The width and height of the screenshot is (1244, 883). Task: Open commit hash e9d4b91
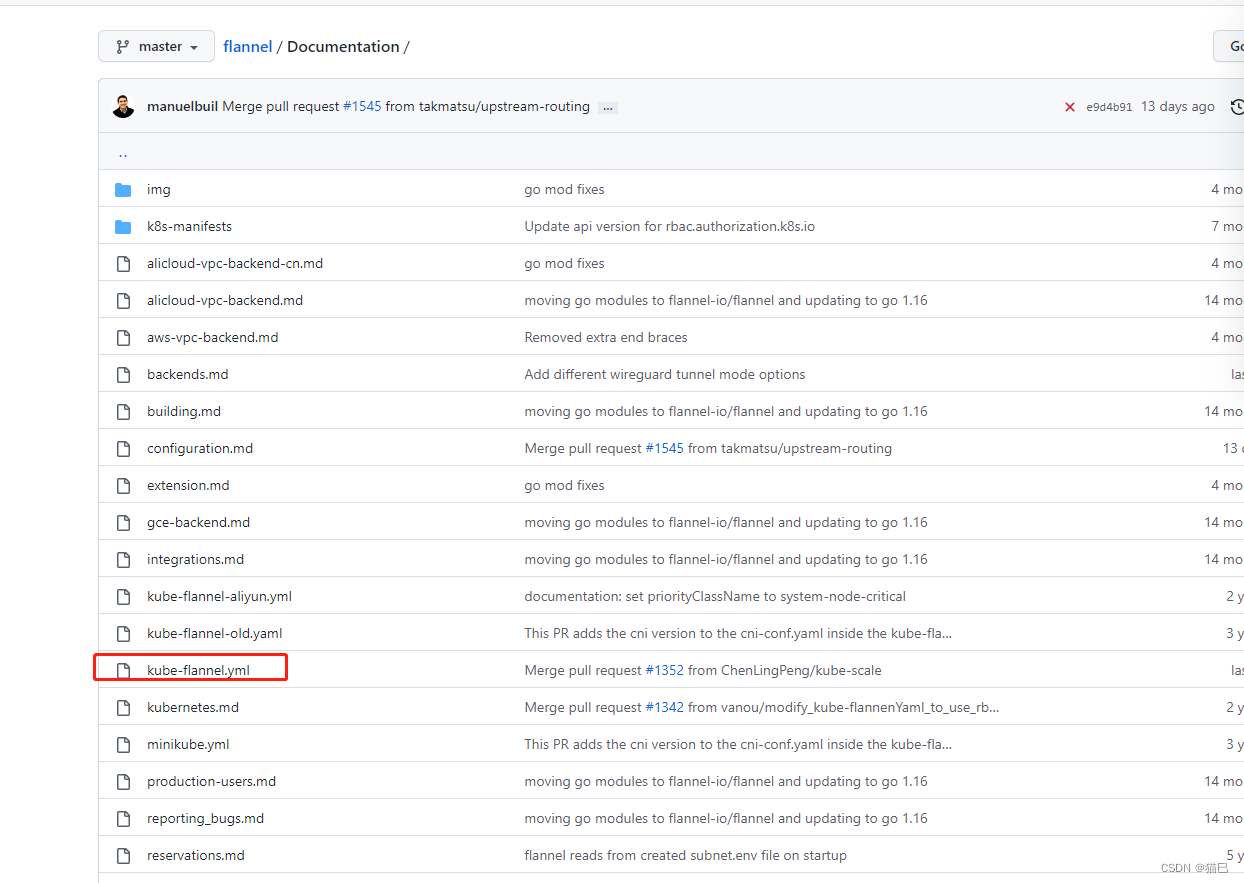(1109, 107)
